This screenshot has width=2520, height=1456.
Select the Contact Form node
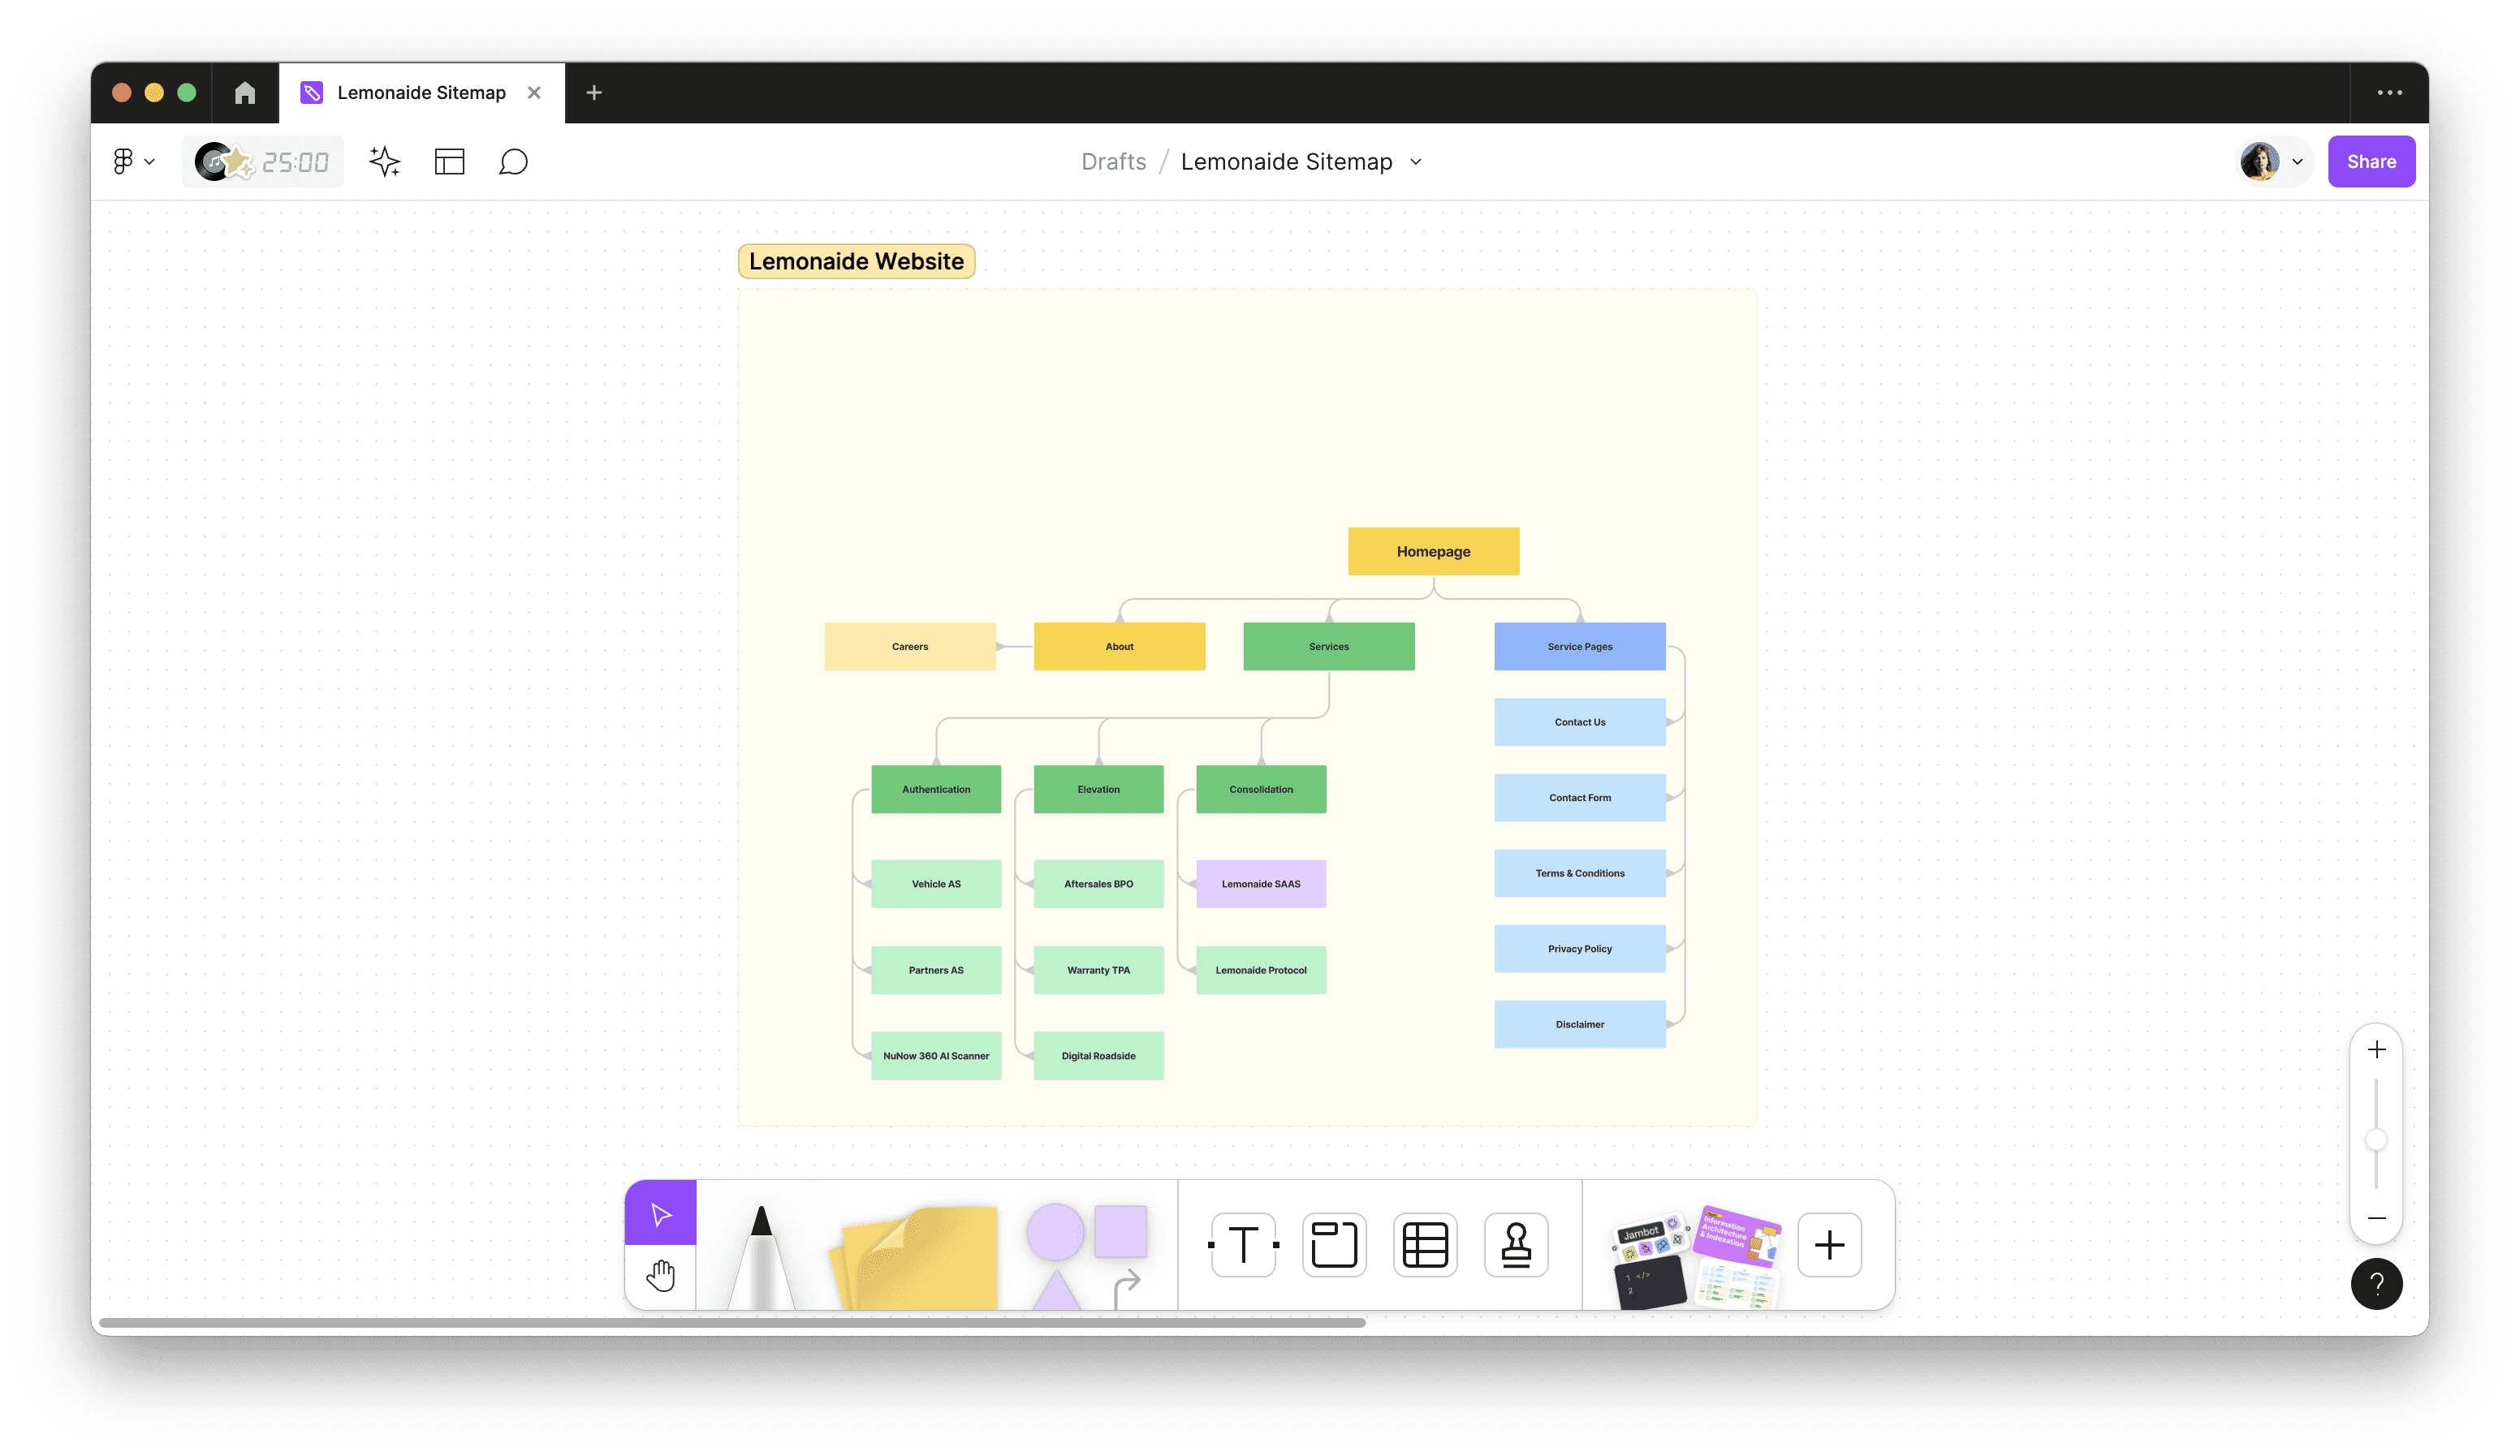[1580, 797]
